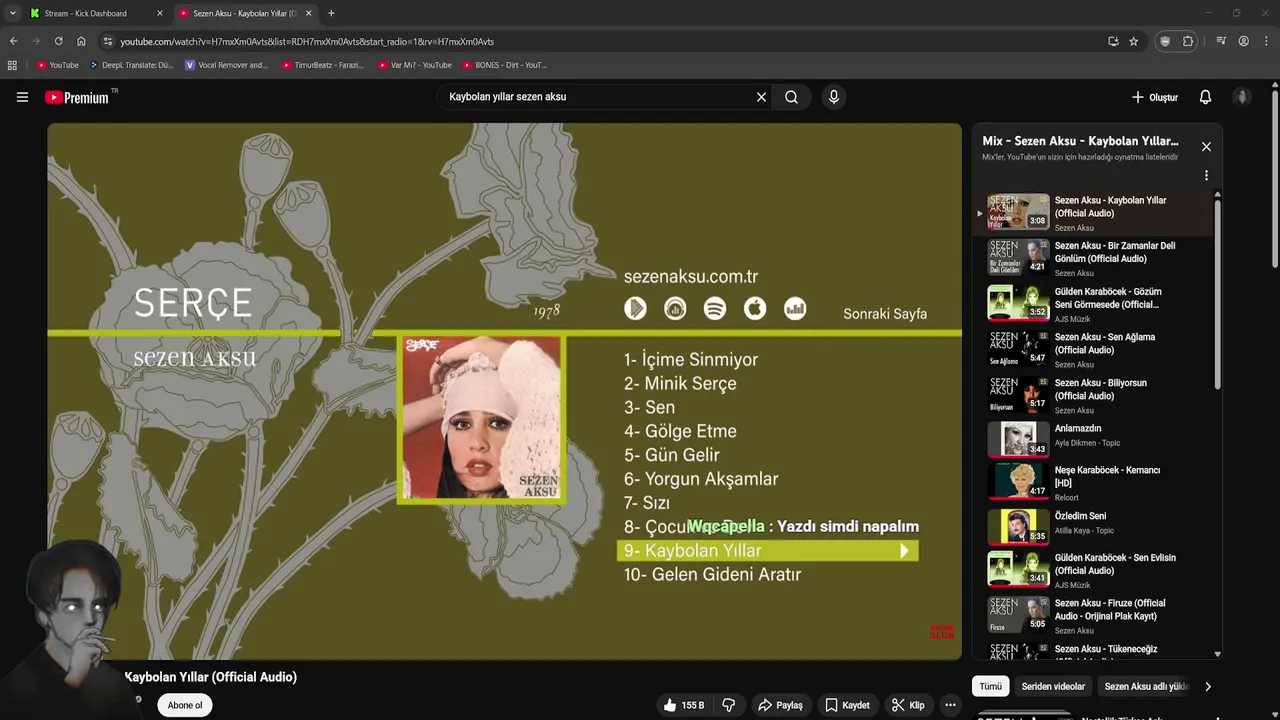
Task: Open the BONES - Dirt bookmark
Action: click(x=504, y=65)
